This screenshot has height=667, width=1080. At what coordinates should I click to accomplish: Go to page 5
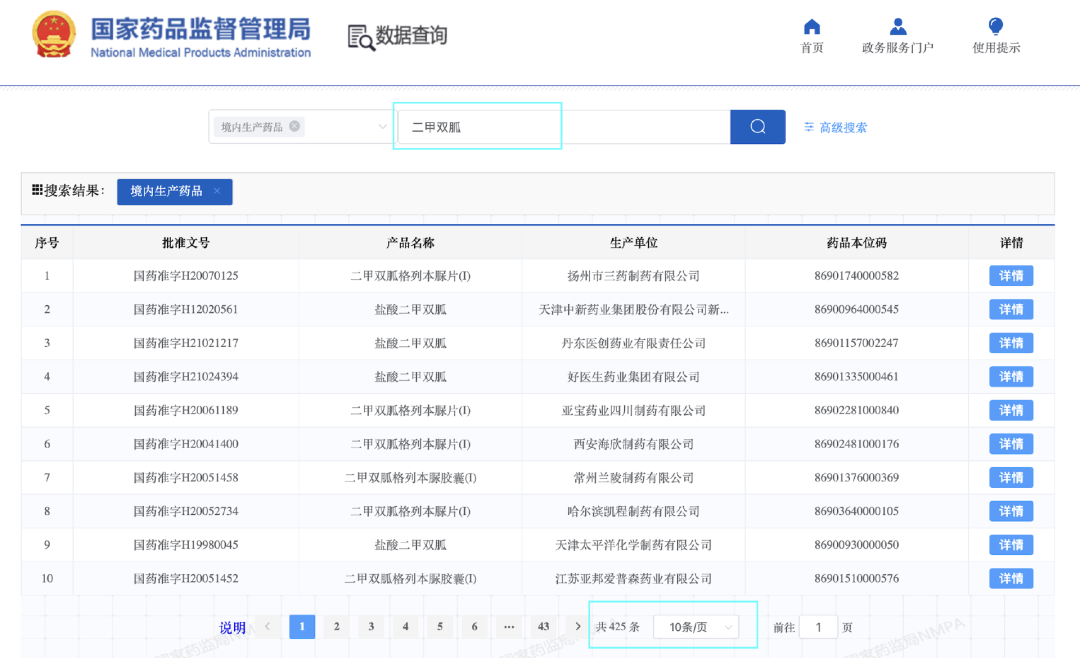(x=439, y=626)
